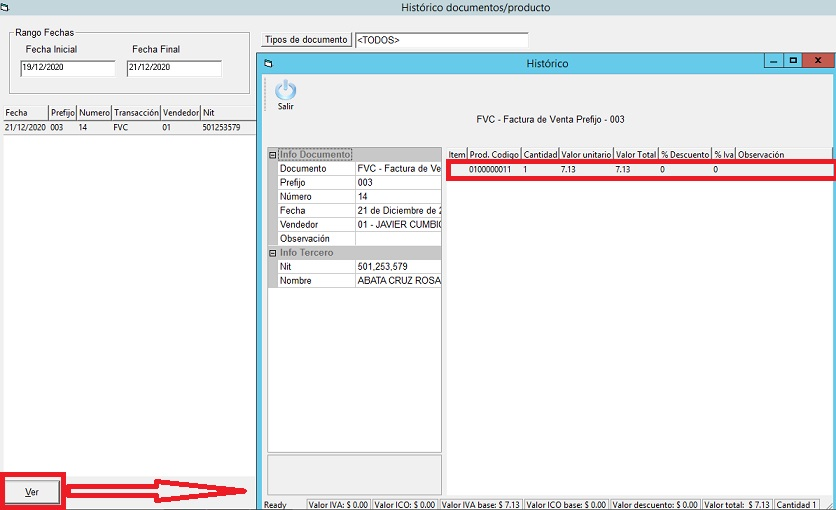The width and height of the screenshot is (836, 510).
Task: Sort by Prod. Codigo column header
Action: 493,155
